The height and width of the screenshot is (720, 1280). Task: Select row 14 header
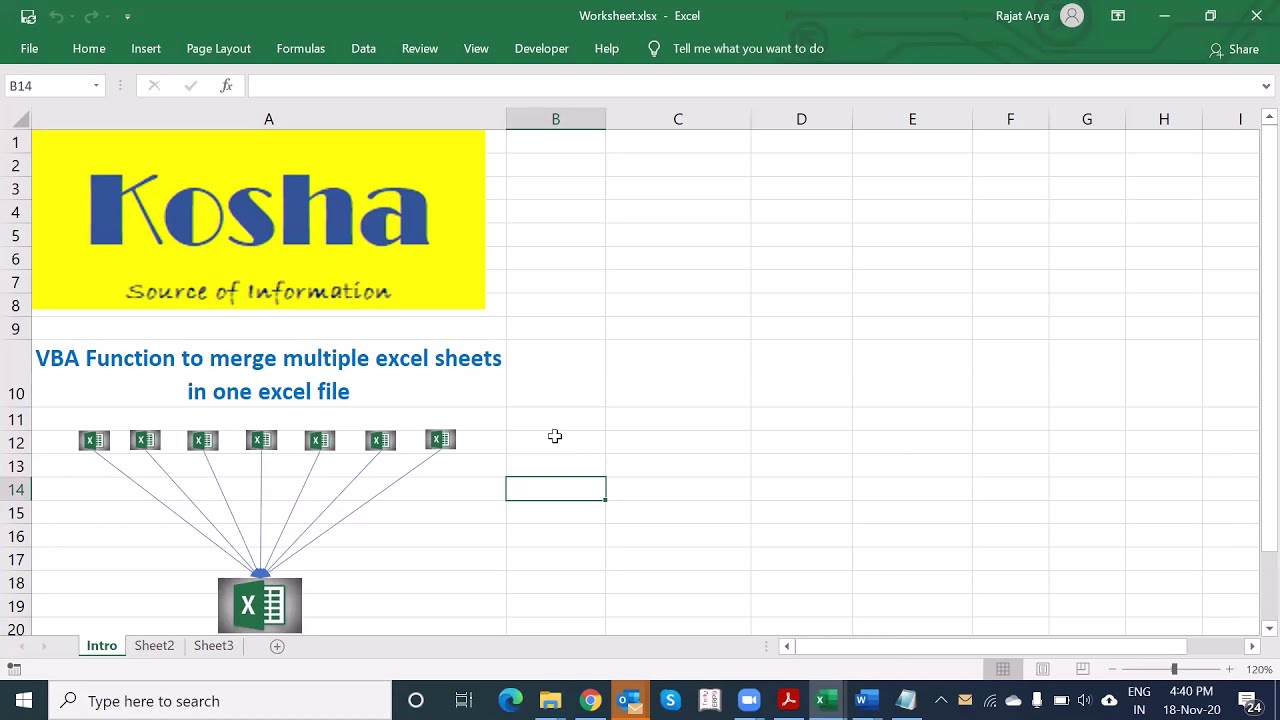pos(15,489)
